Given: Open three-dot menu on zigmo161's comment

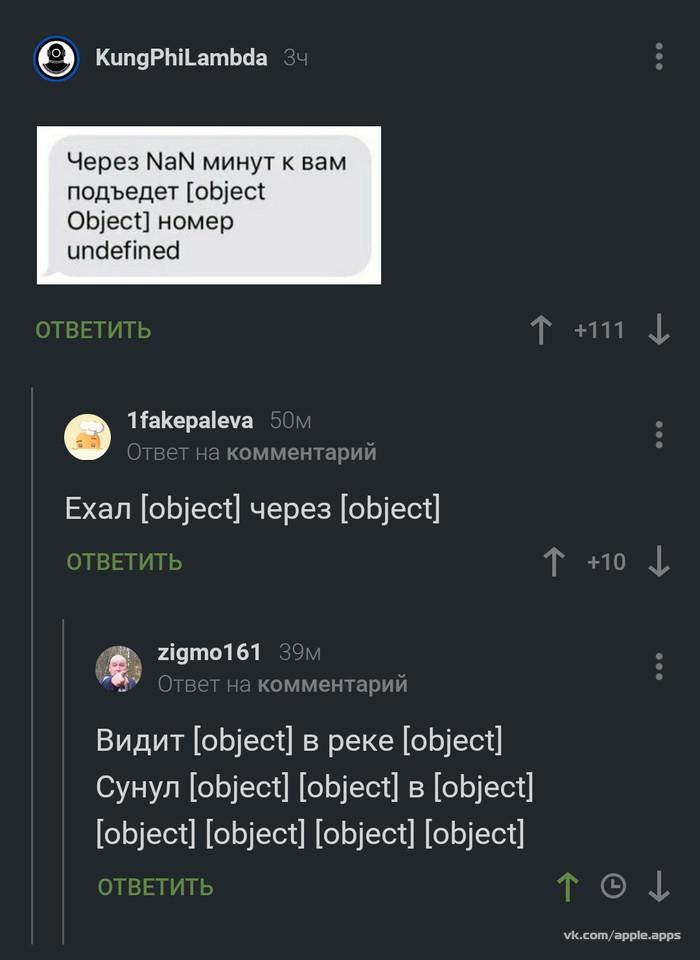Looking at the screenshot, I should coord(658,666).
